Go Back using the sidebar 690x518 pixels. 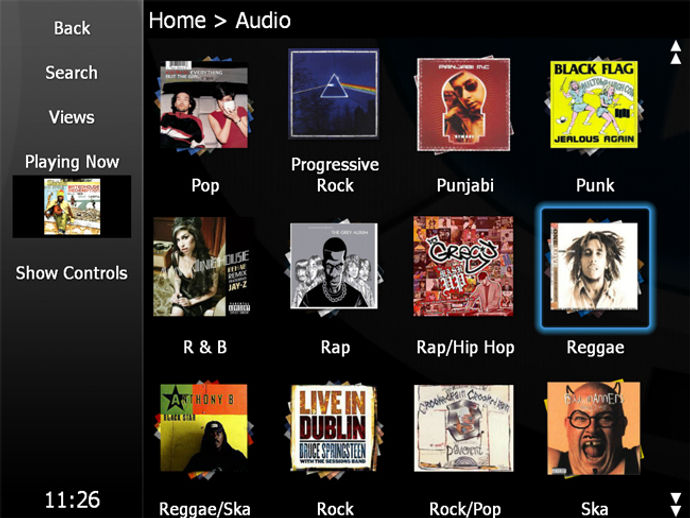(x=72, y=28)
